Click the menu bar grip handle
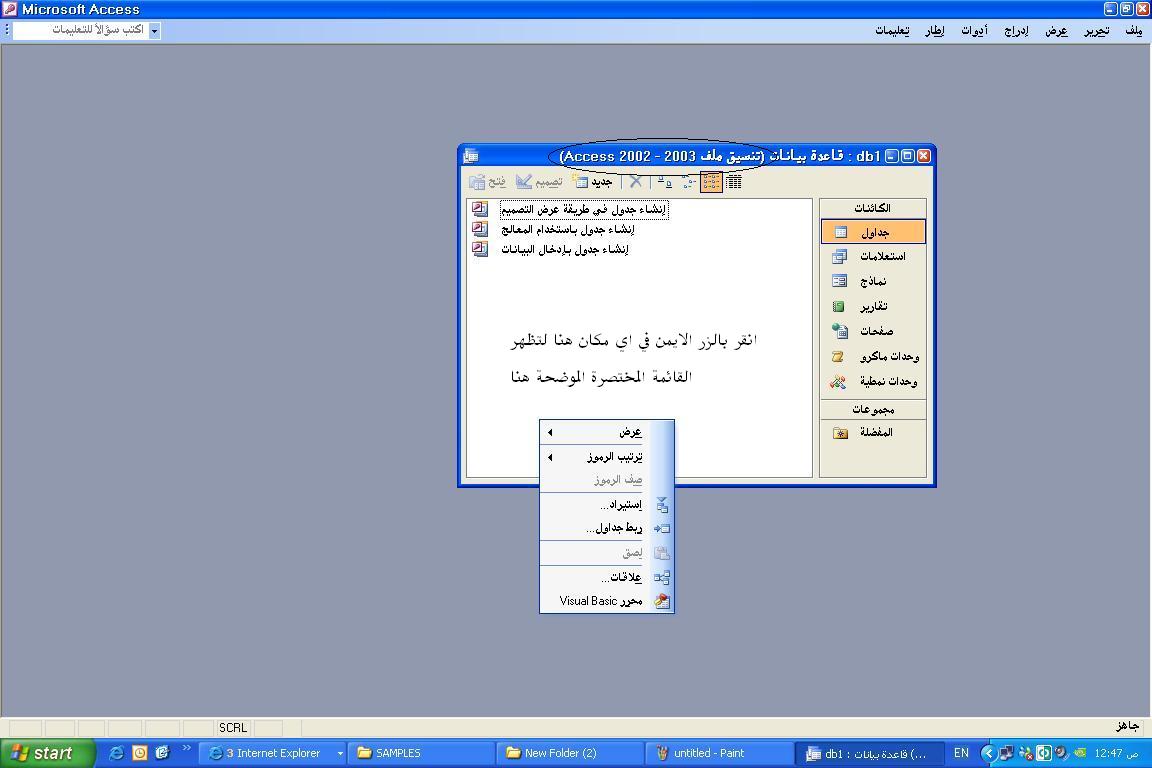Viewport: 1152px width, 768px height. (x=7, y=30)
